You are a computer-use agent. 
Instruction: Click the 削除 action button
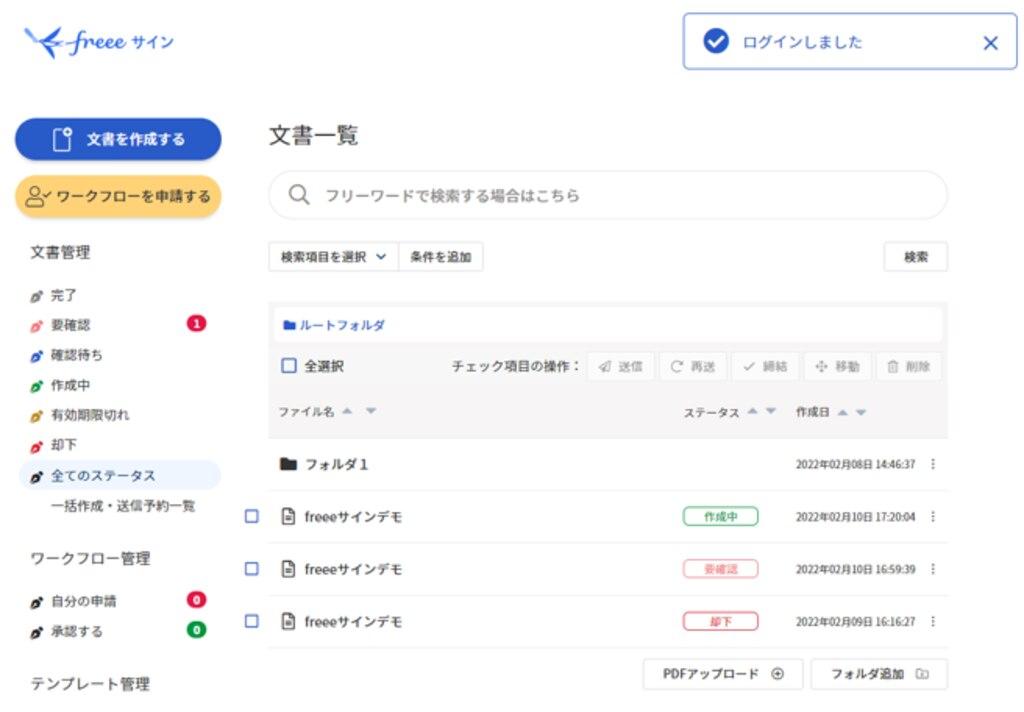pos(908,366)
